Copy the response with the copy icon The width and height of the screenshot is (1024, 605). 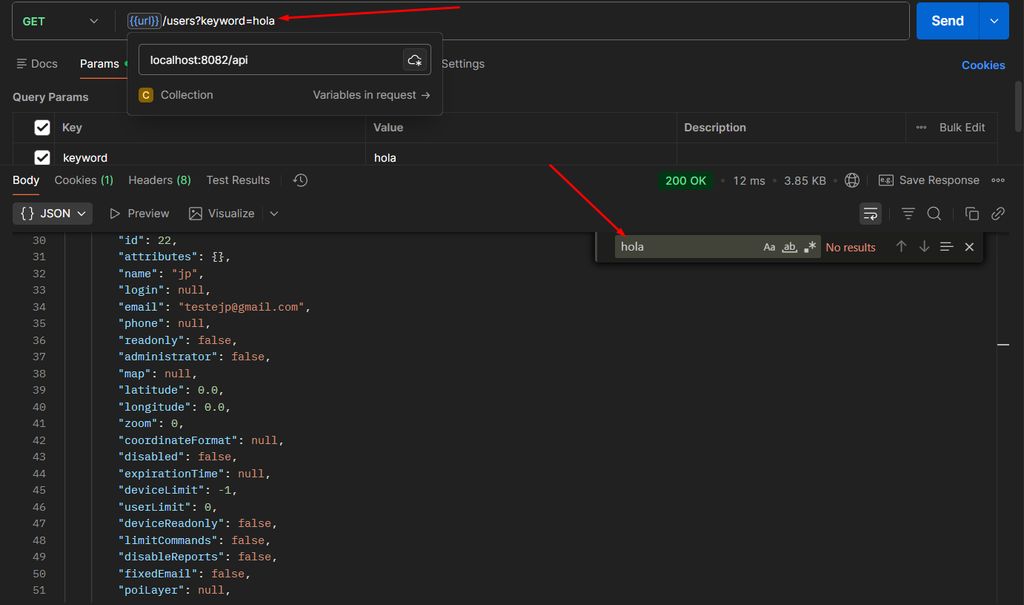click(972, 214)
